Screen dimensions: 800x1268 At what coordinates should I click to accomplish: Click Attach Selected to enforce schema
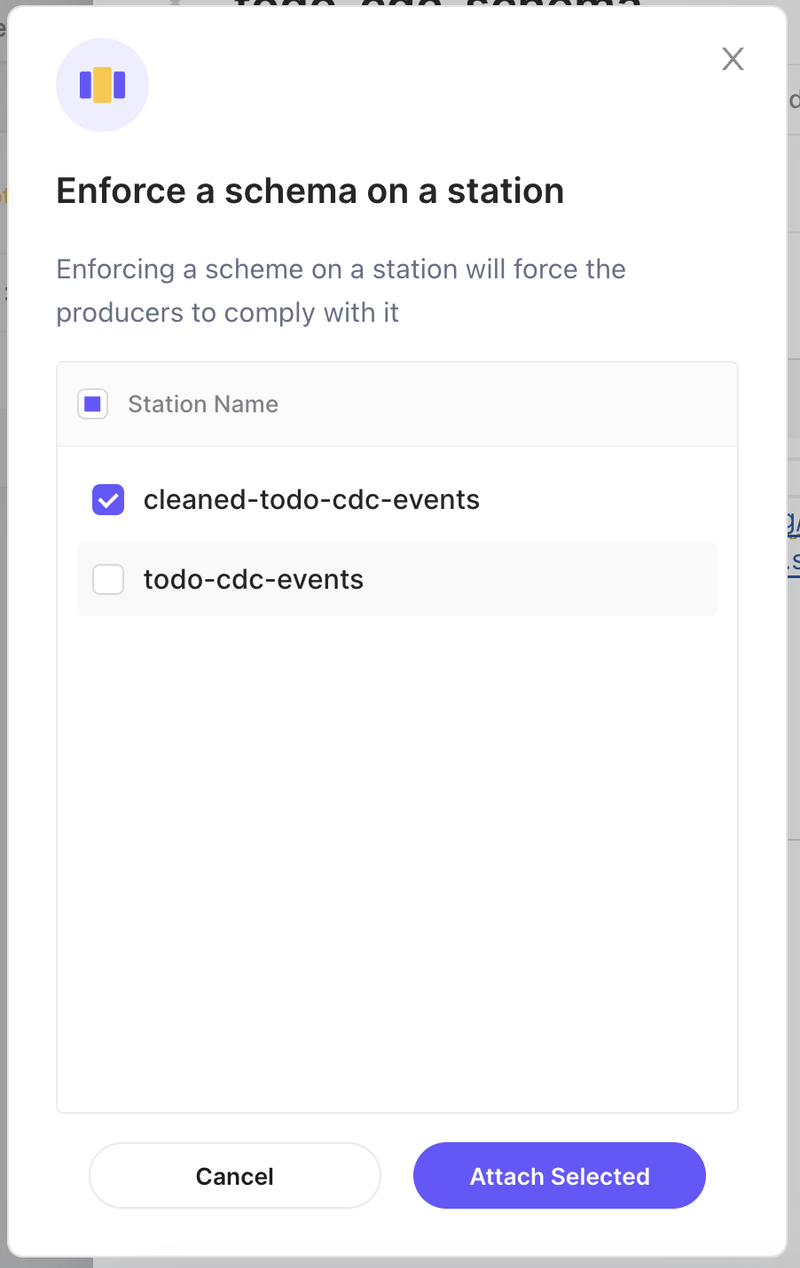tap(559, 1176)
